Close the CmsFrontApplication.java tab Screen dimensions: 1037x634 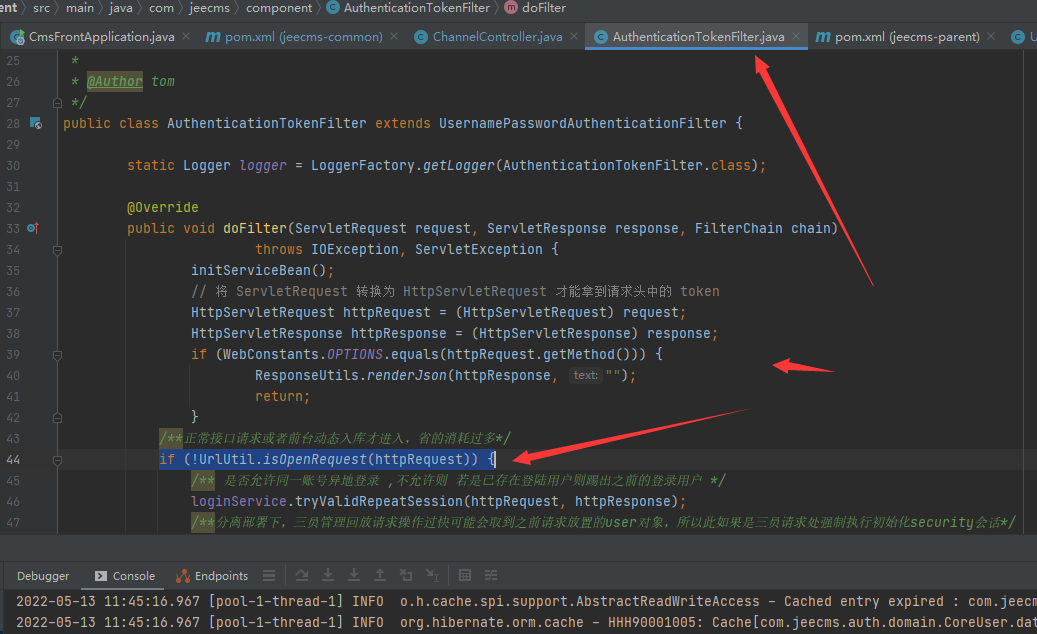click(x=186, y=36)
